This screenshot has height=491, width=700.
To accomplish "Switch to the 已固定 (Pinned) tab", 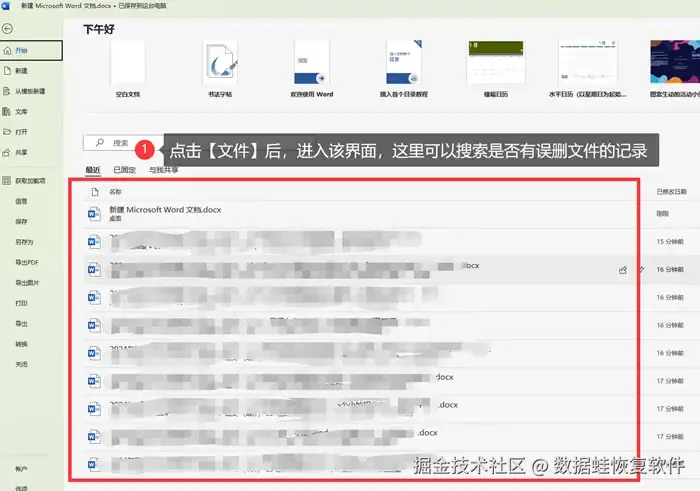I will (x=125, y=170).
